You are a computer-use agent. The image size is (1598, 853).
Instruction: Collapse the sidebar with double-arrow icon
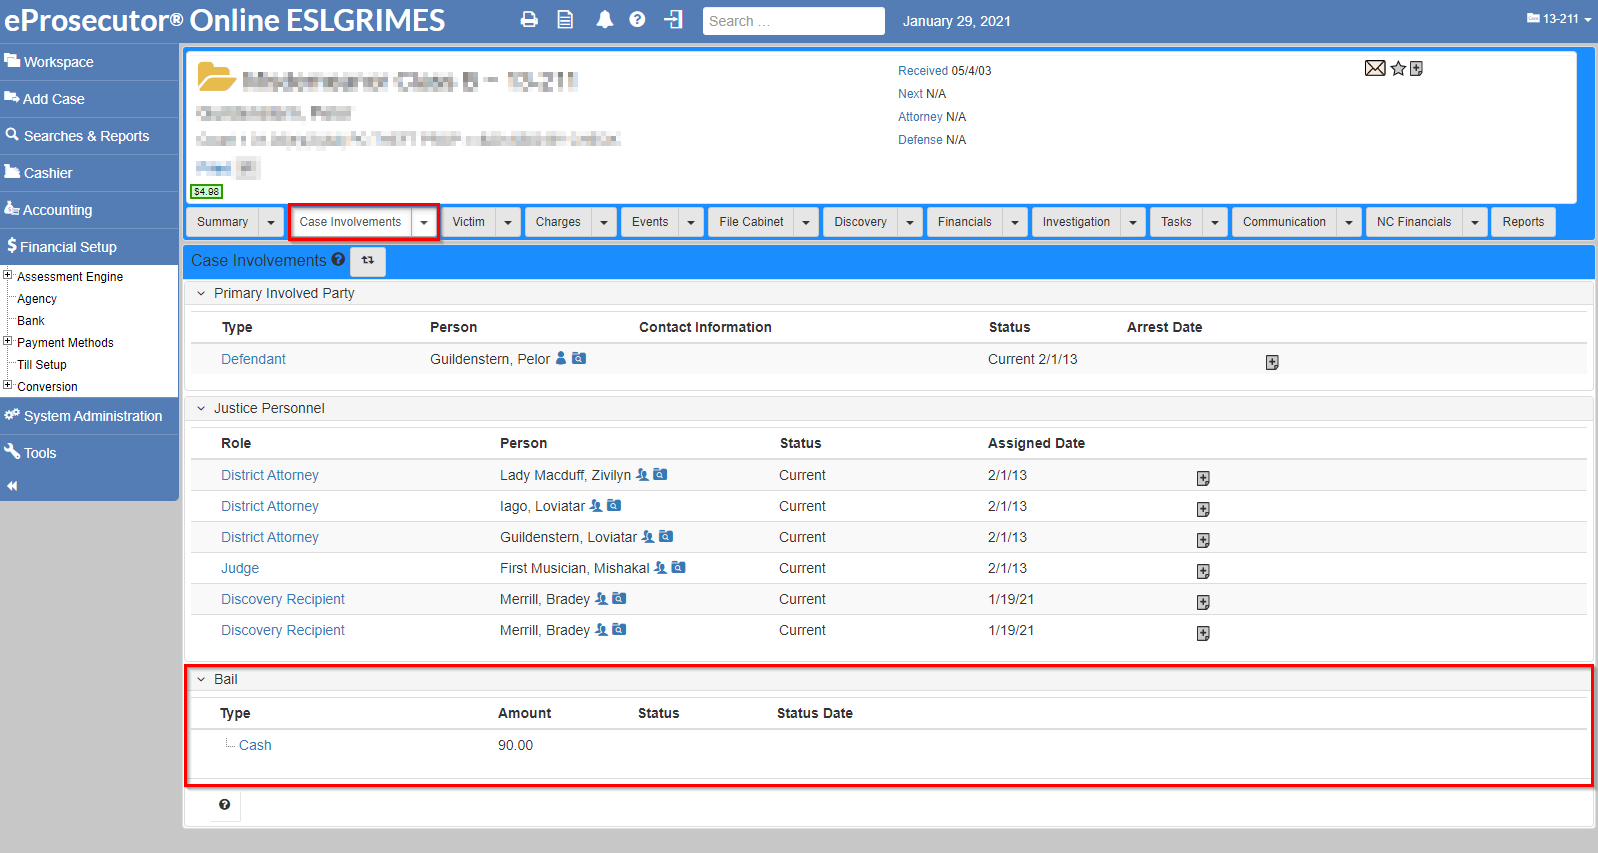coord(12,486)
